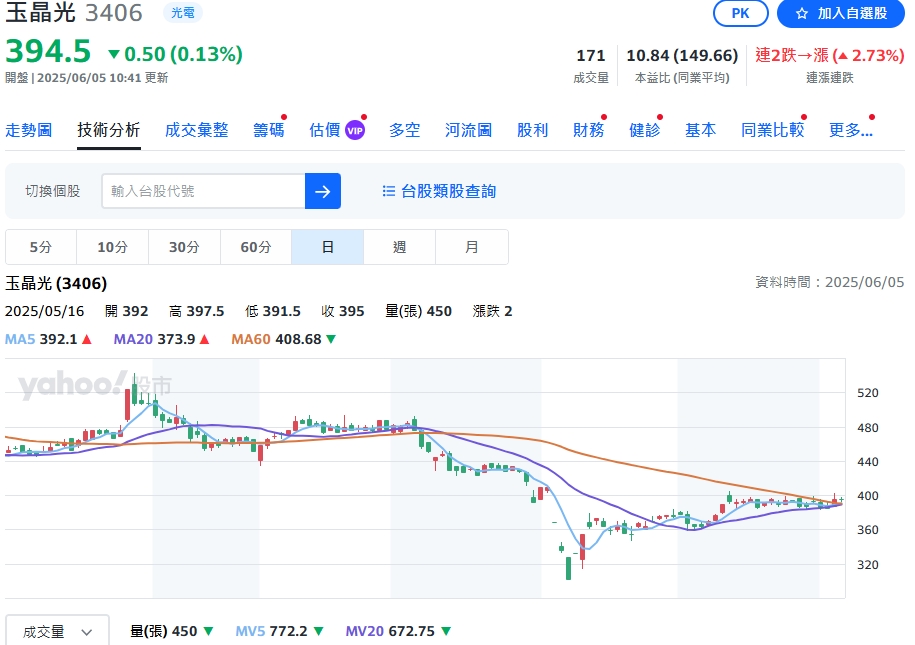Click the 520 price axis label

coord(867,393)
